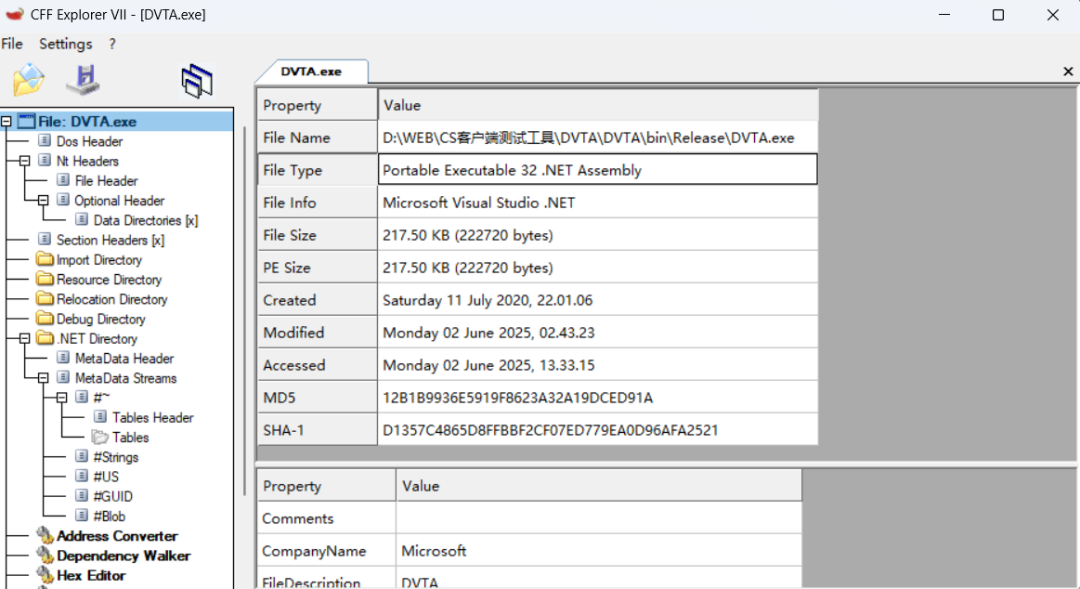Select the Tables Header tree entry
Screen dimensions: 1080x589
153,417
